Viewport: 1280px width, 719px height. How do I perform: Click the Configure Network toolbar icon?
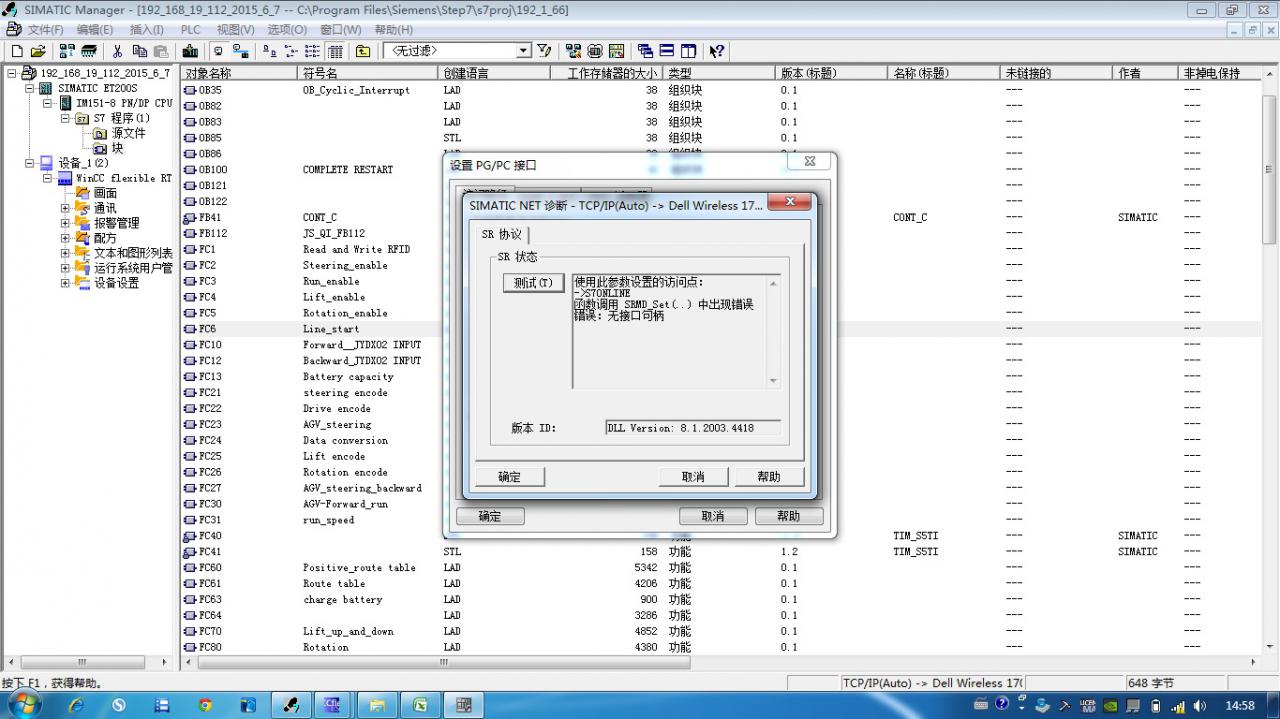click(x=573, y=51)
